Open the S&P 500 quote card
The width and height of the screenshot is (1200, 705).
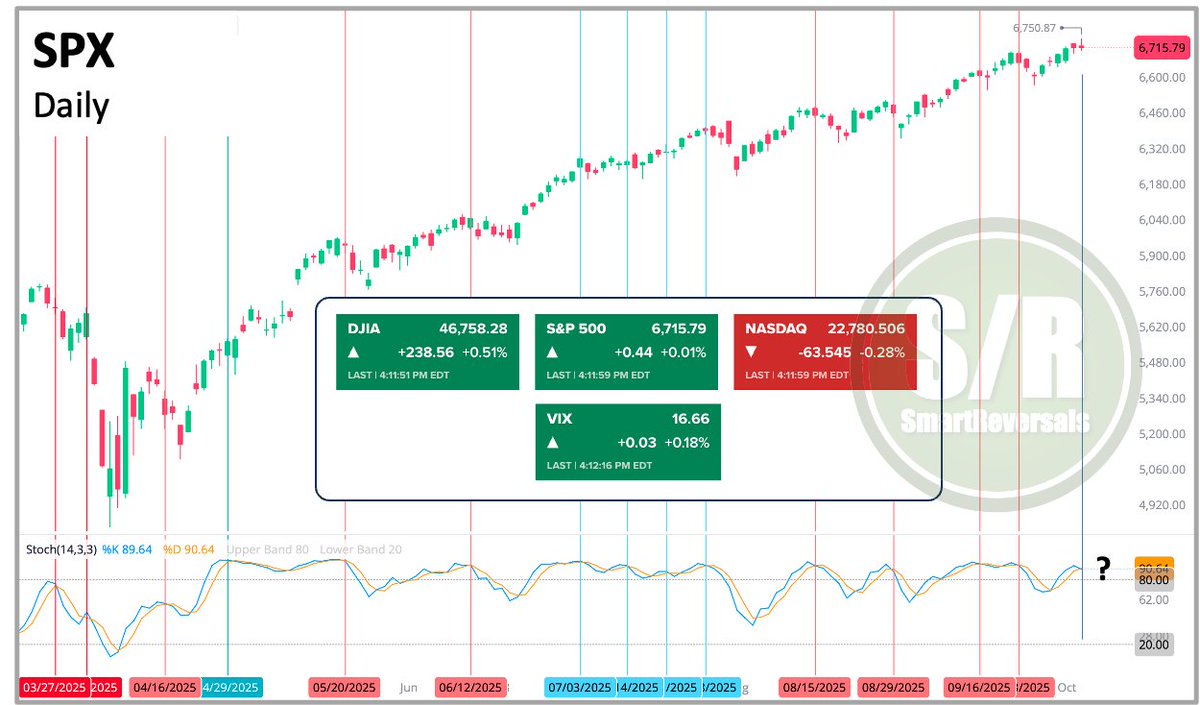[x=627, y=351]
